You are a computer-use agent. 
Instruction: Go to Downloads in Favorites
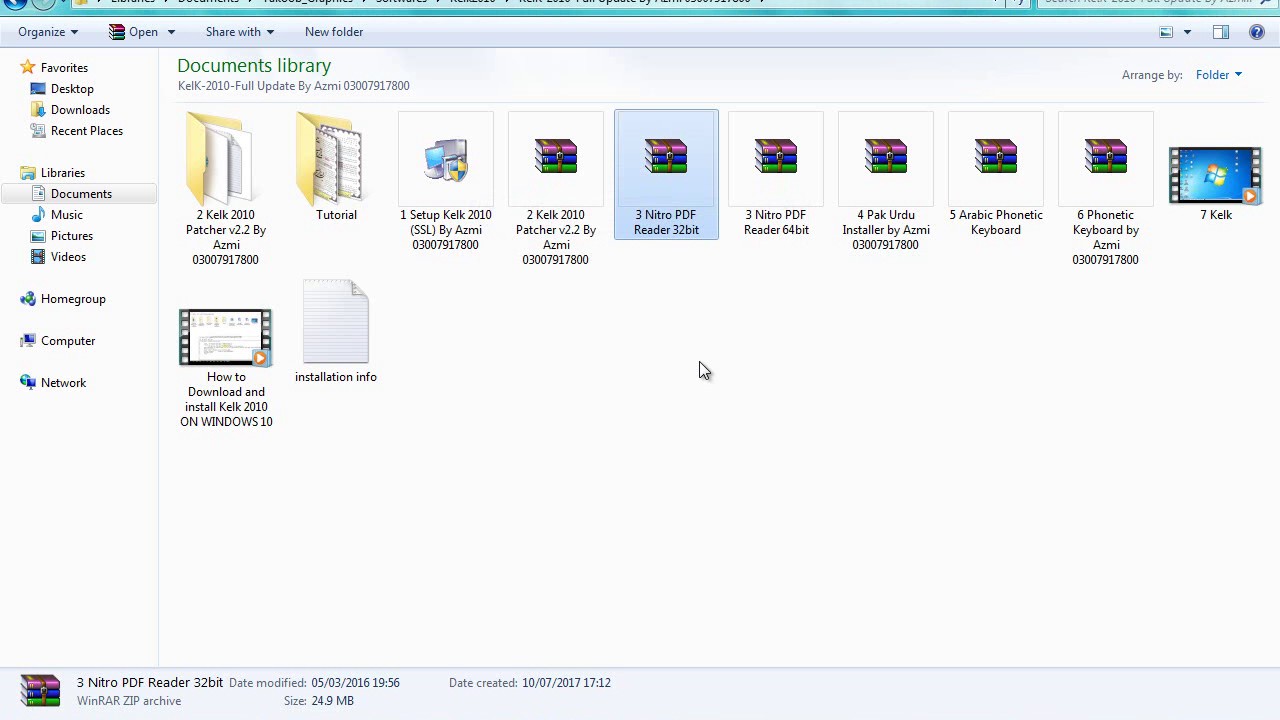click(80, 110)
